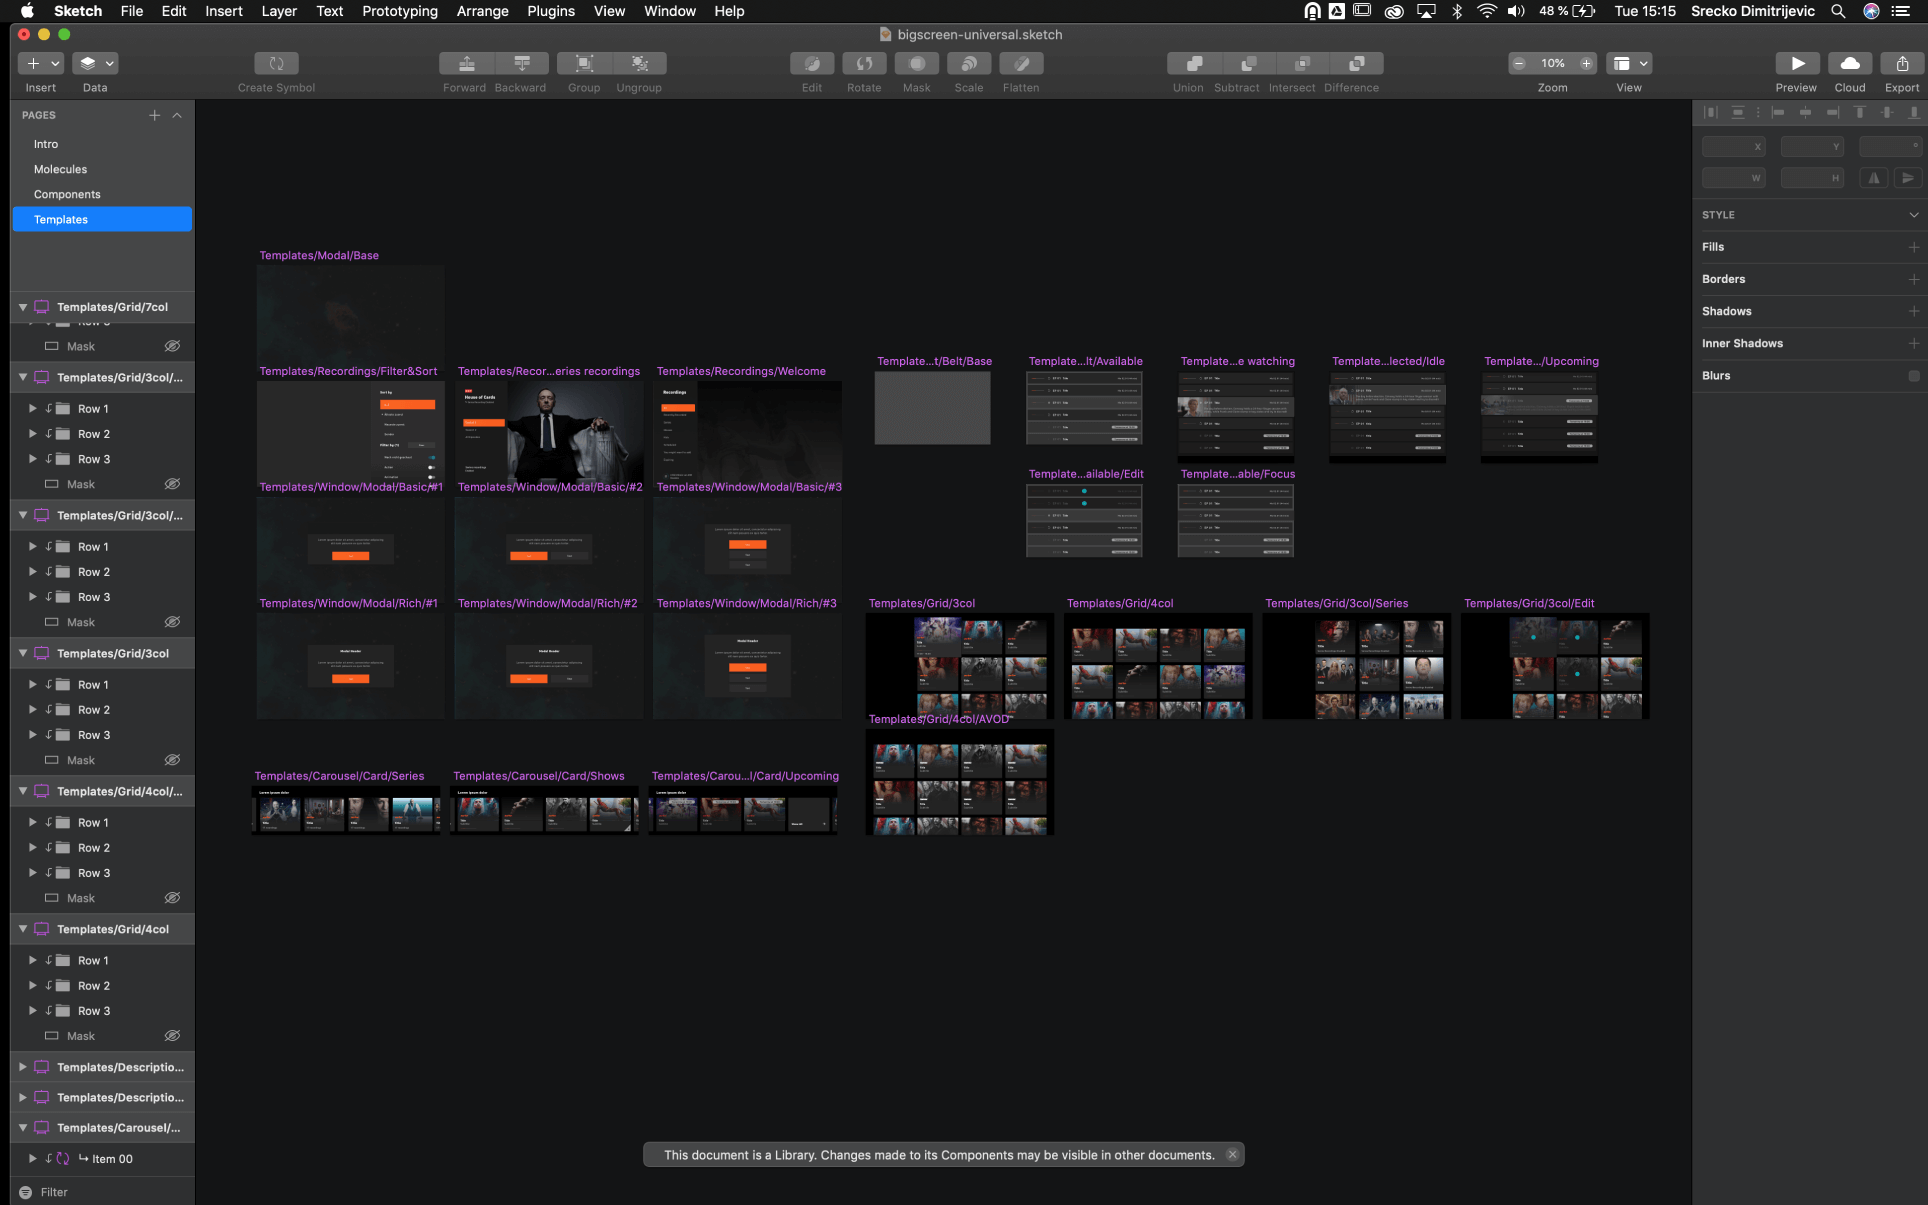
Task: Click the Preview play icon in toolbar
Action: [x=1797, y=63]
